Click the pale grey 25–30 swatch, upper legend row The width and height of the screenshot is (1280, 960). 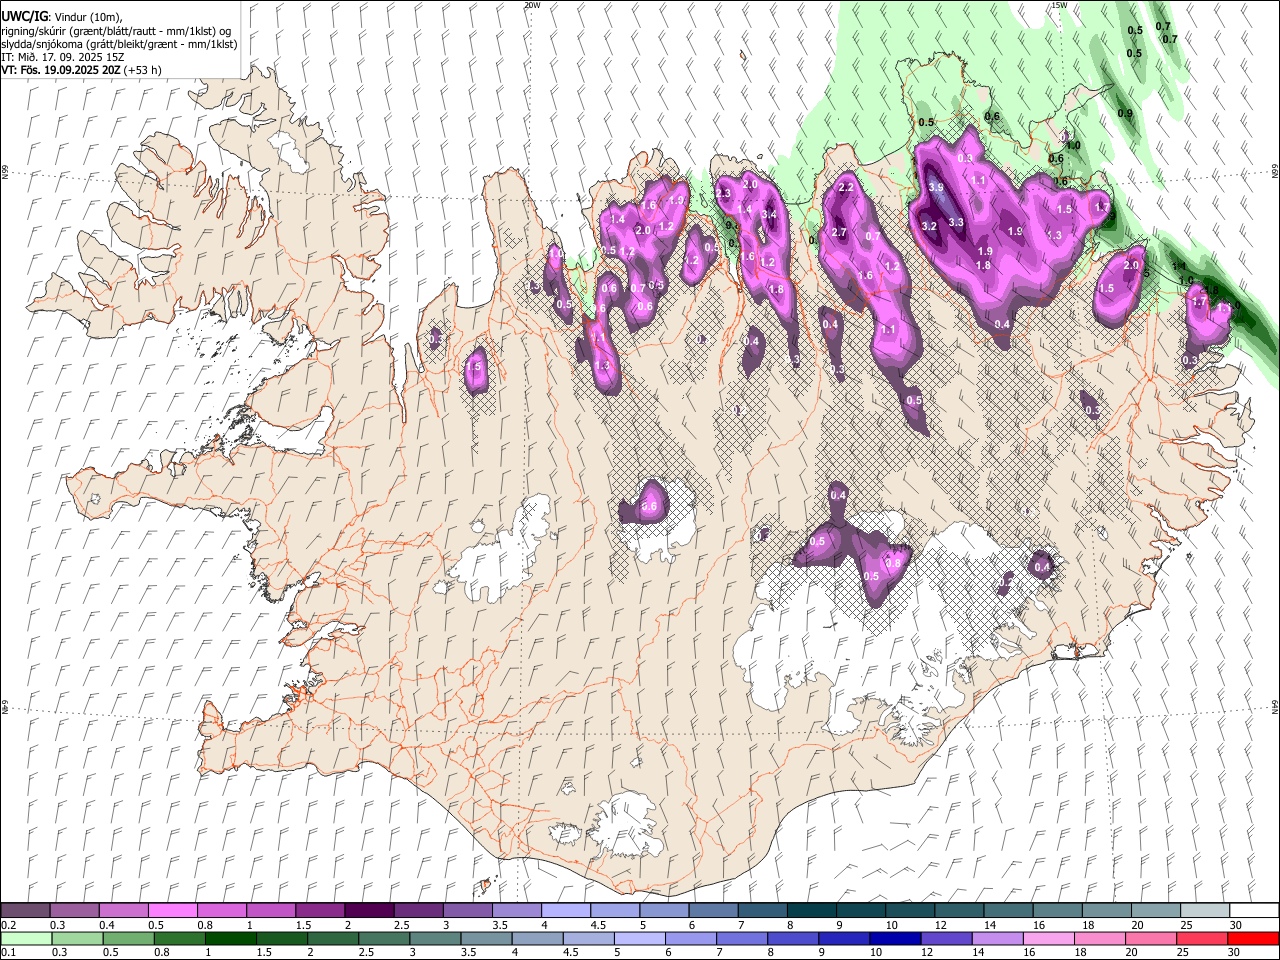1205,911
